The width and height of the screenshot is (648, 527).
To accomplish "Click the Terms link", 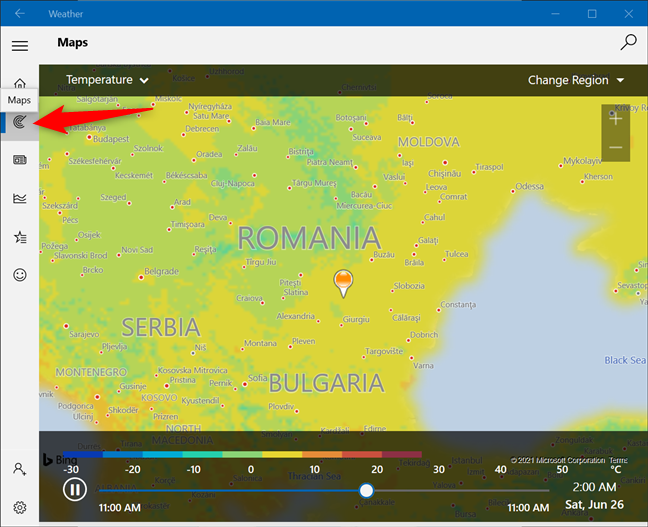I will coord(618,460).
